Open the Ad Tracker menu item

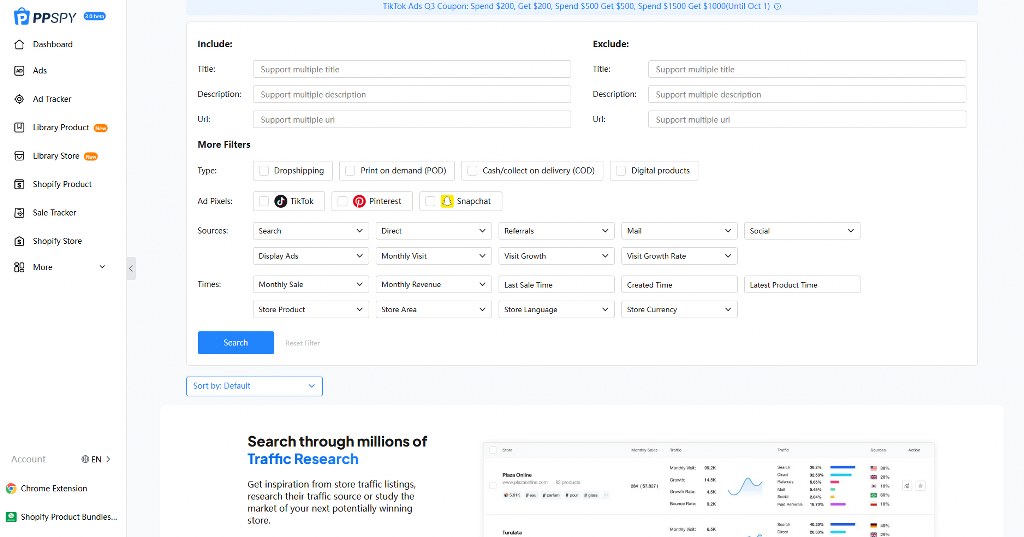point(52,99)
